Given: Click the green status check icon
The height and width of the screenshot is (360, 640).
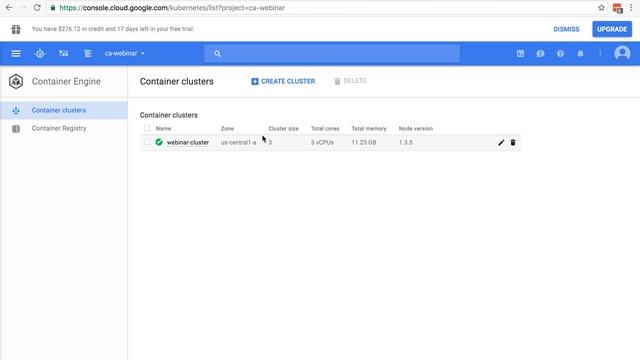Looking at the screenshot, I should [159, 142].
